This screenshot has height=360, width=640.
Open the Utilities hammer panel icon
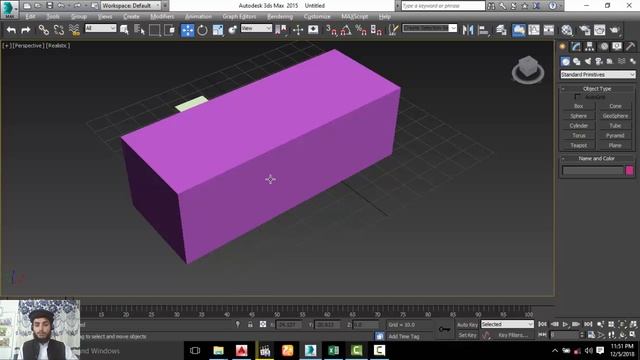pyautogui.click(x=631, y=47)
